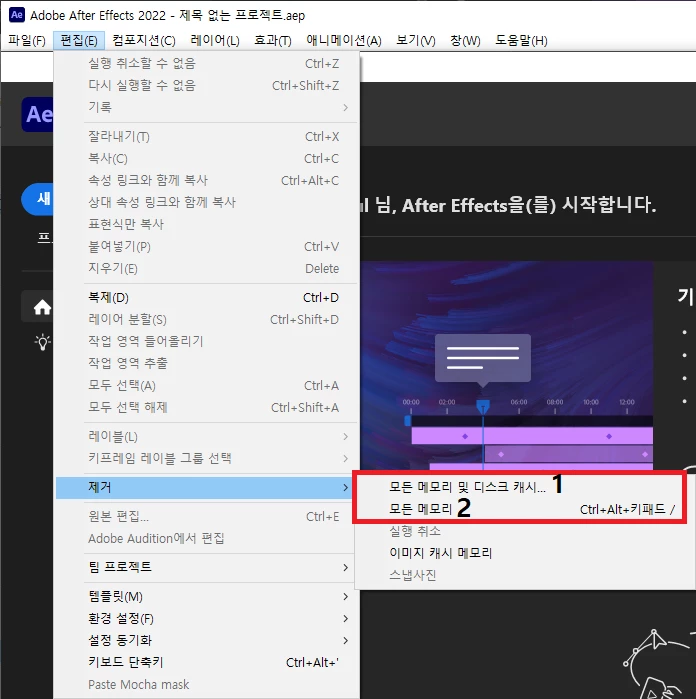The height and width of the screenshot is (699, 696).
Task: Open the 레이어(L) menu
Action: pyautogui.click(x=215, y=41)
